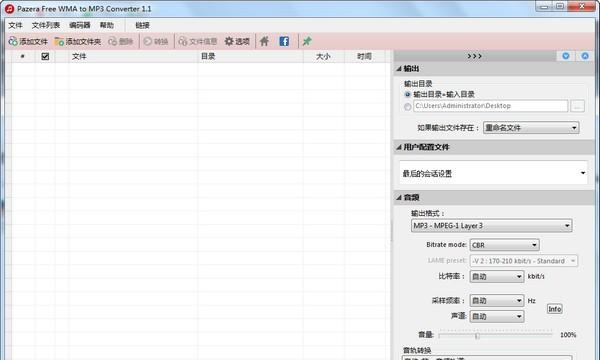
Task: Click the # column header
Action: [x=23, y=57]
